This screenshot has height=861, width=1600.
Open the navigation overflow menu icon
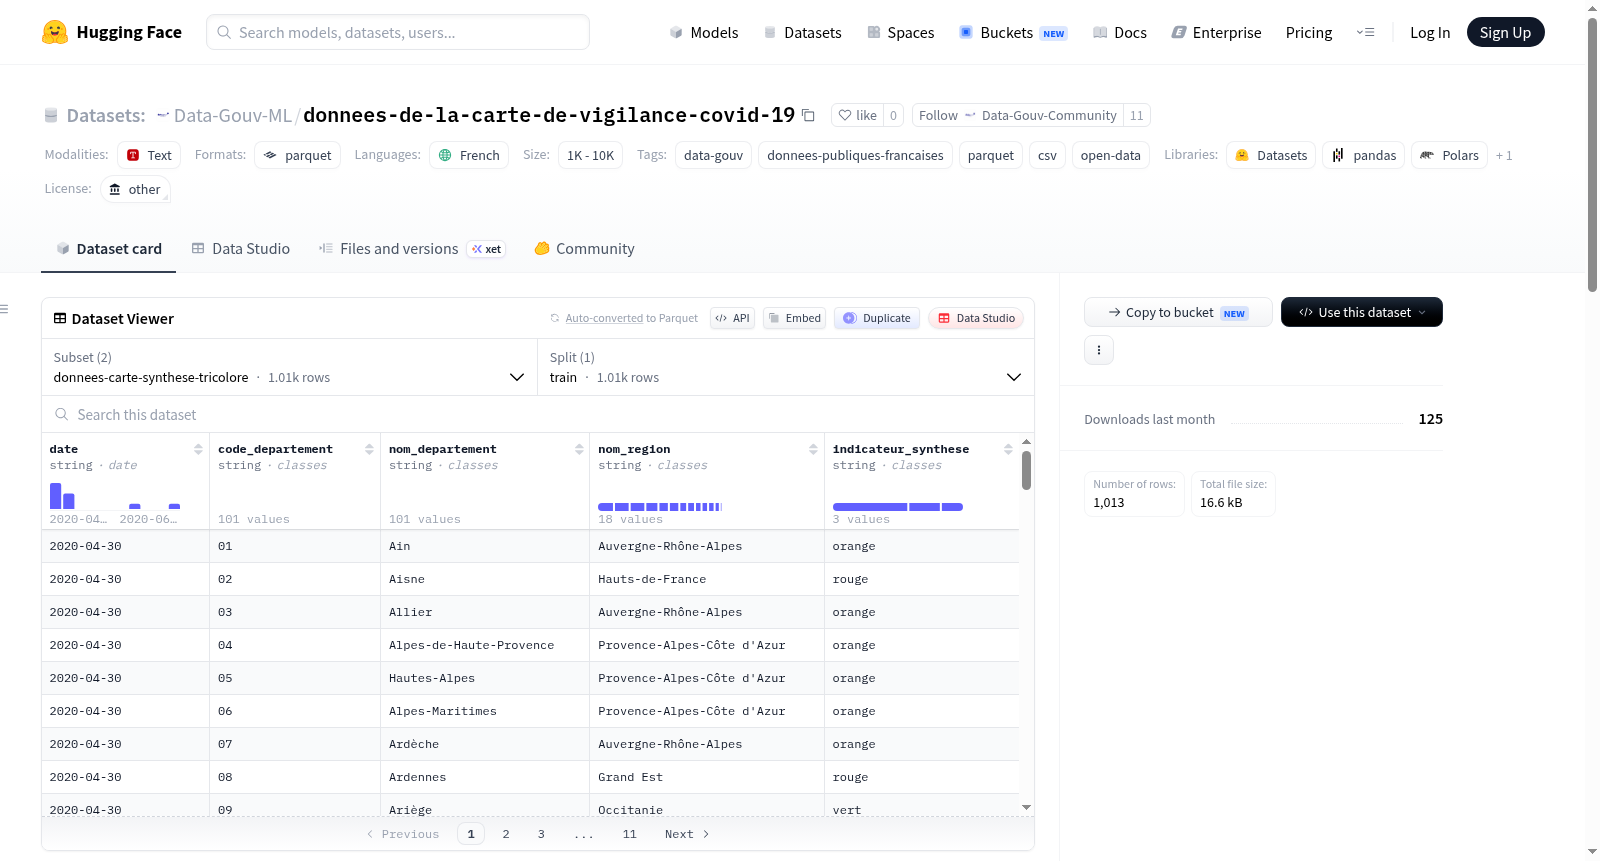1365,32
